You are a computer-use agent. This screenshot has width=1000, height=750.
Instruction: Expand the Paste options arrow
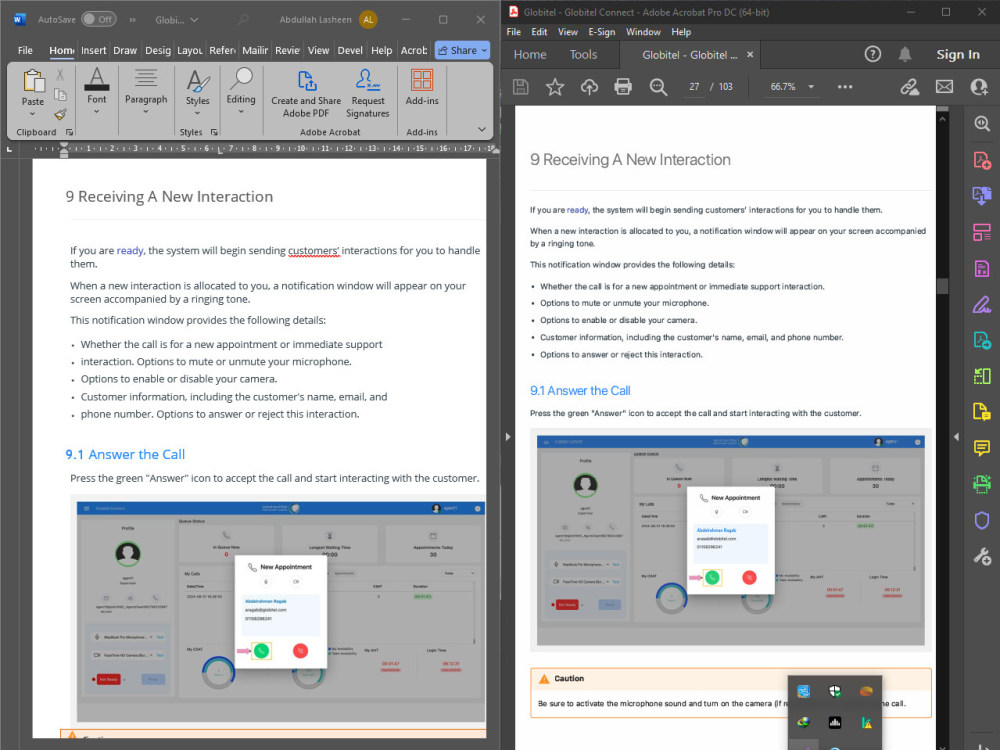(33, 114)
